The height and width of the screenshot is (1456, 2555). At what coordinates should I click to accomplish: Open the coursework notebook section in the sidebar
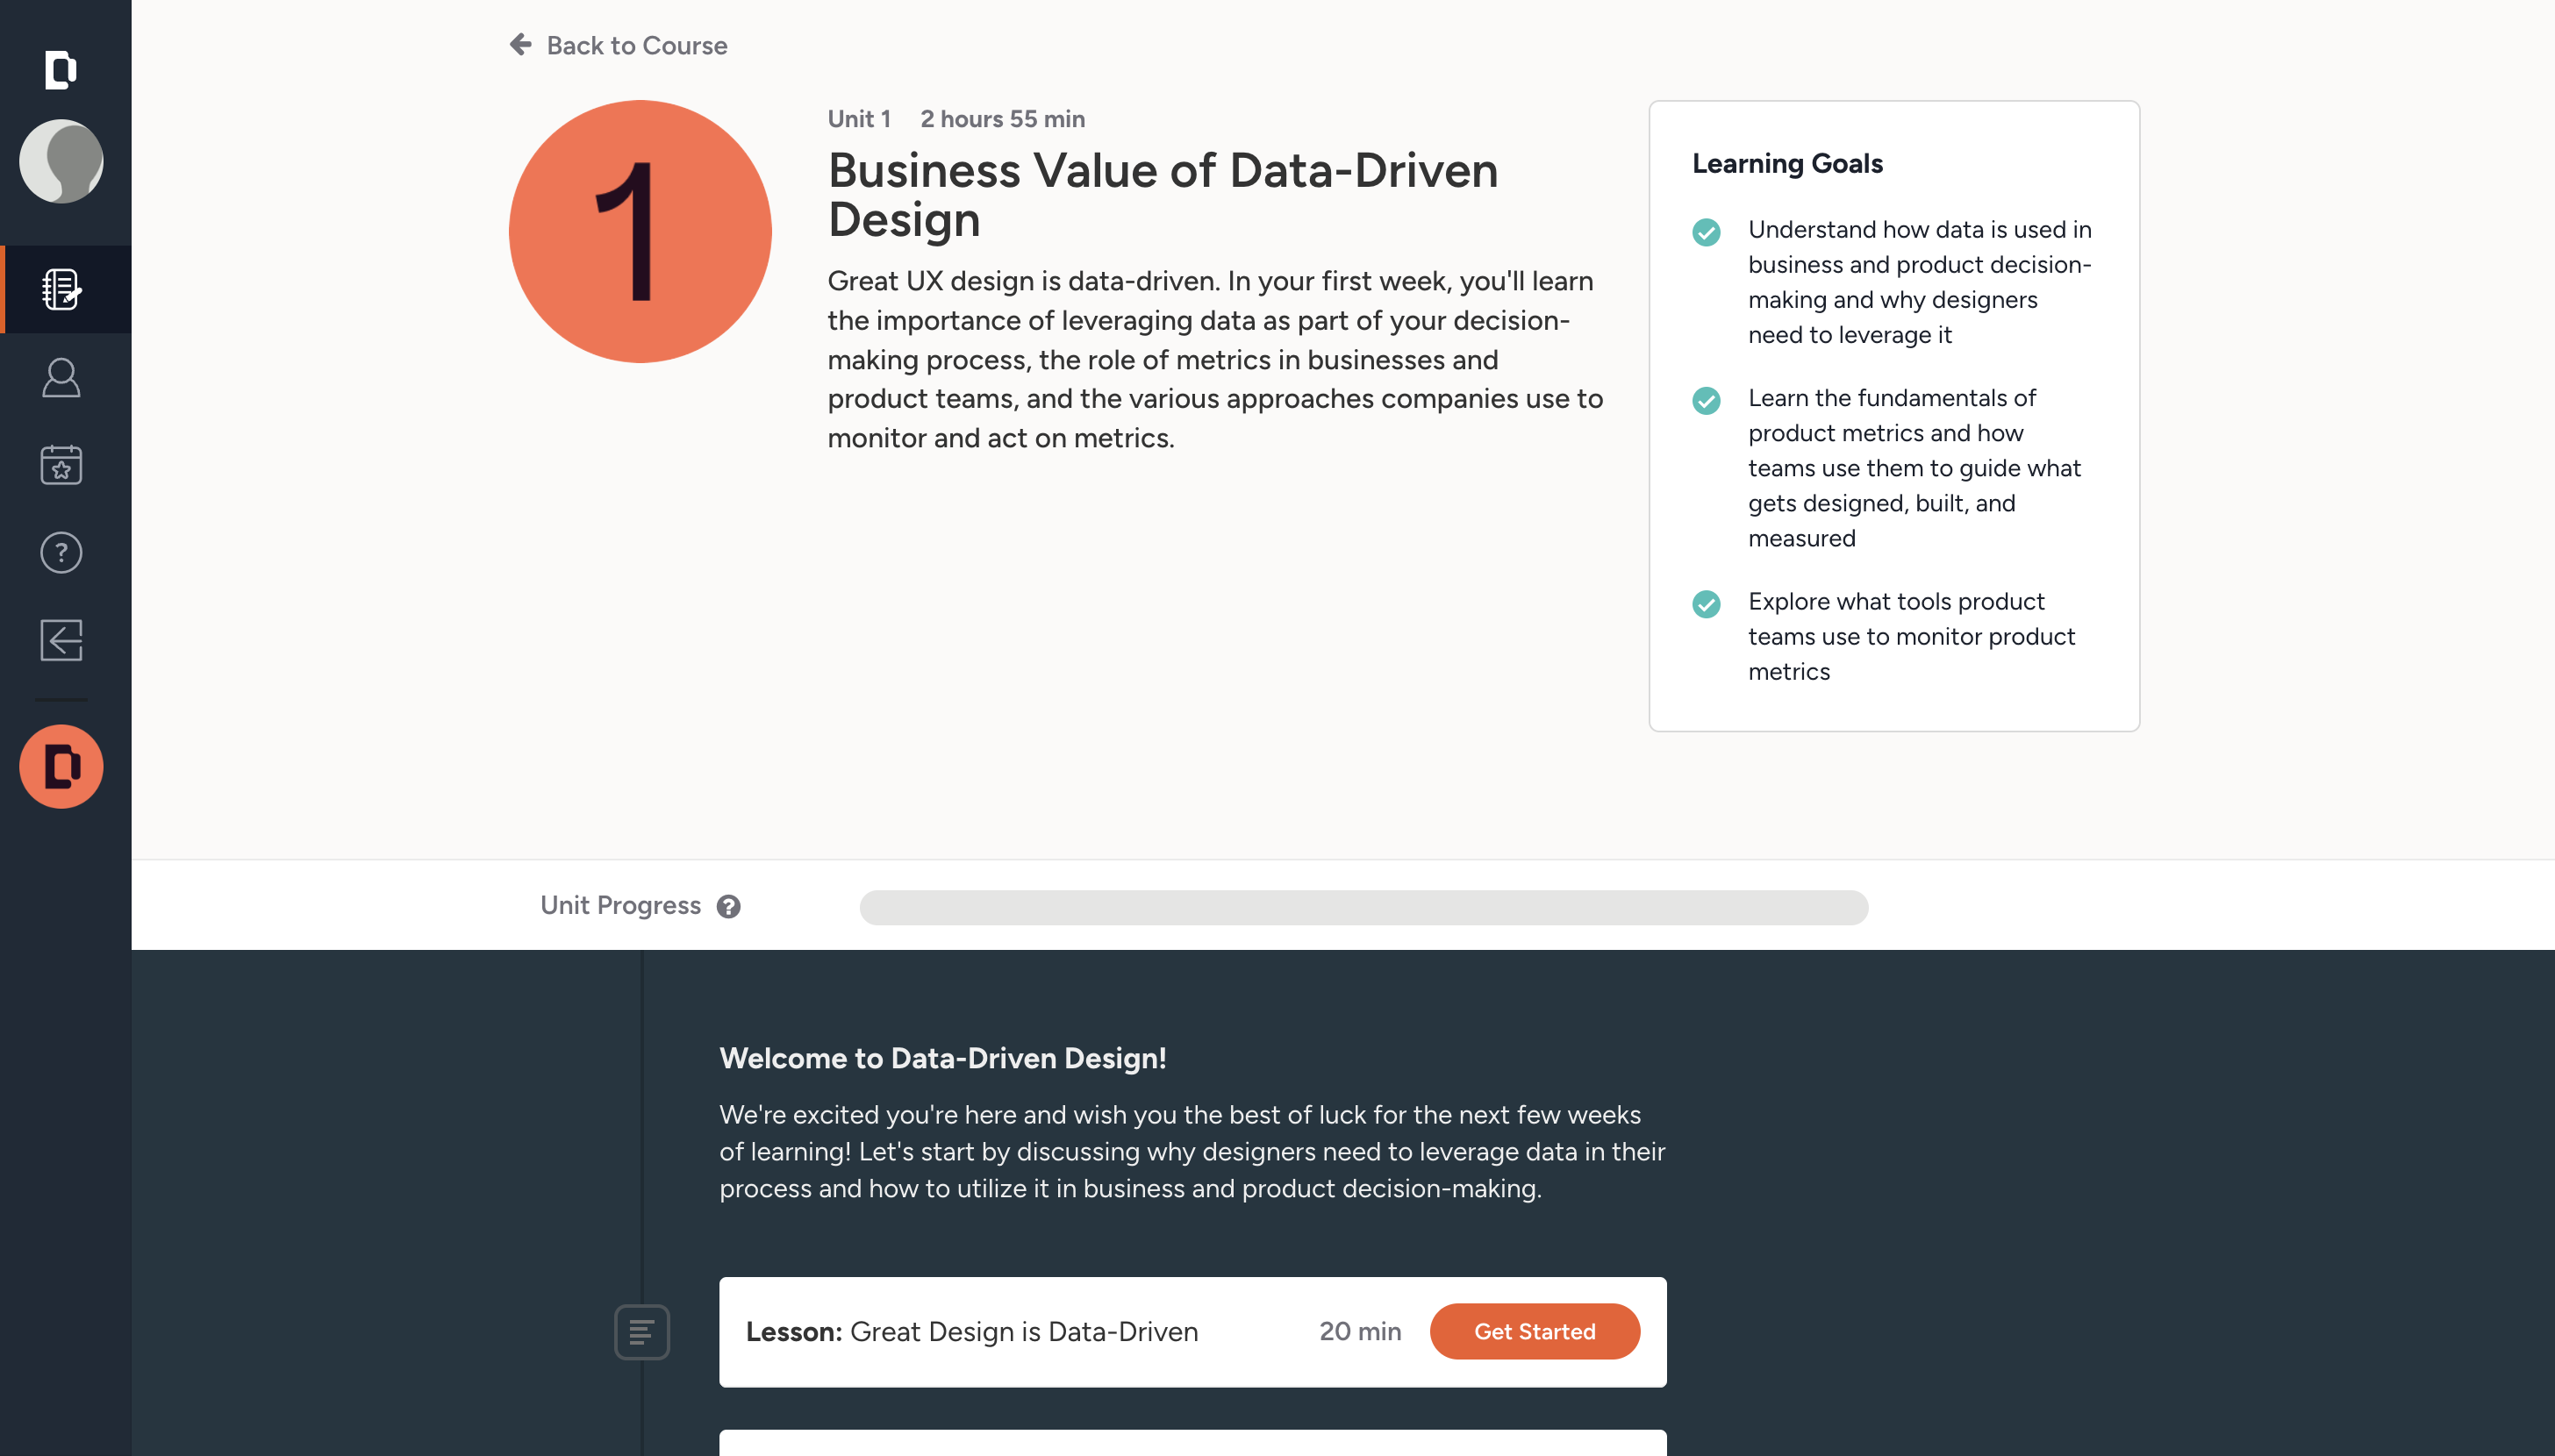[60, 290]
